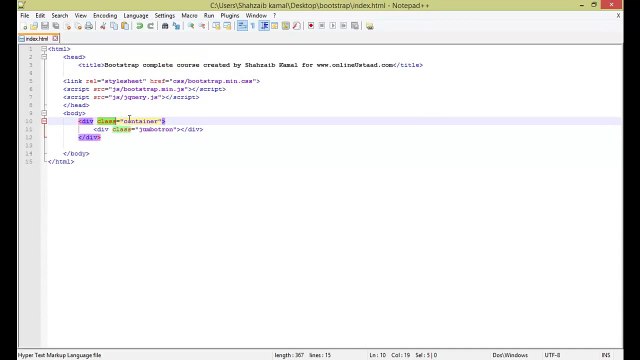
Task: Toggle Word Wrap in the toolbar
Action: [242, 26]
